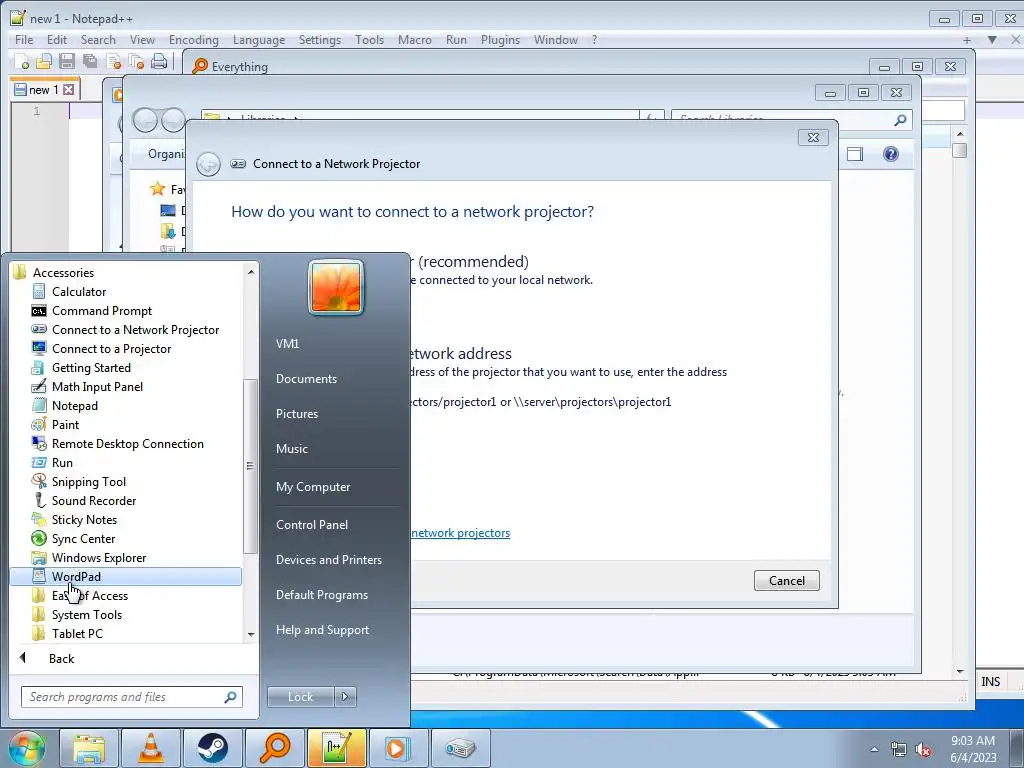Image resolution: width=1024 pixels, height=768 pixels.
Task: Open the network projectors help link
Action: [x=460, y=533]
